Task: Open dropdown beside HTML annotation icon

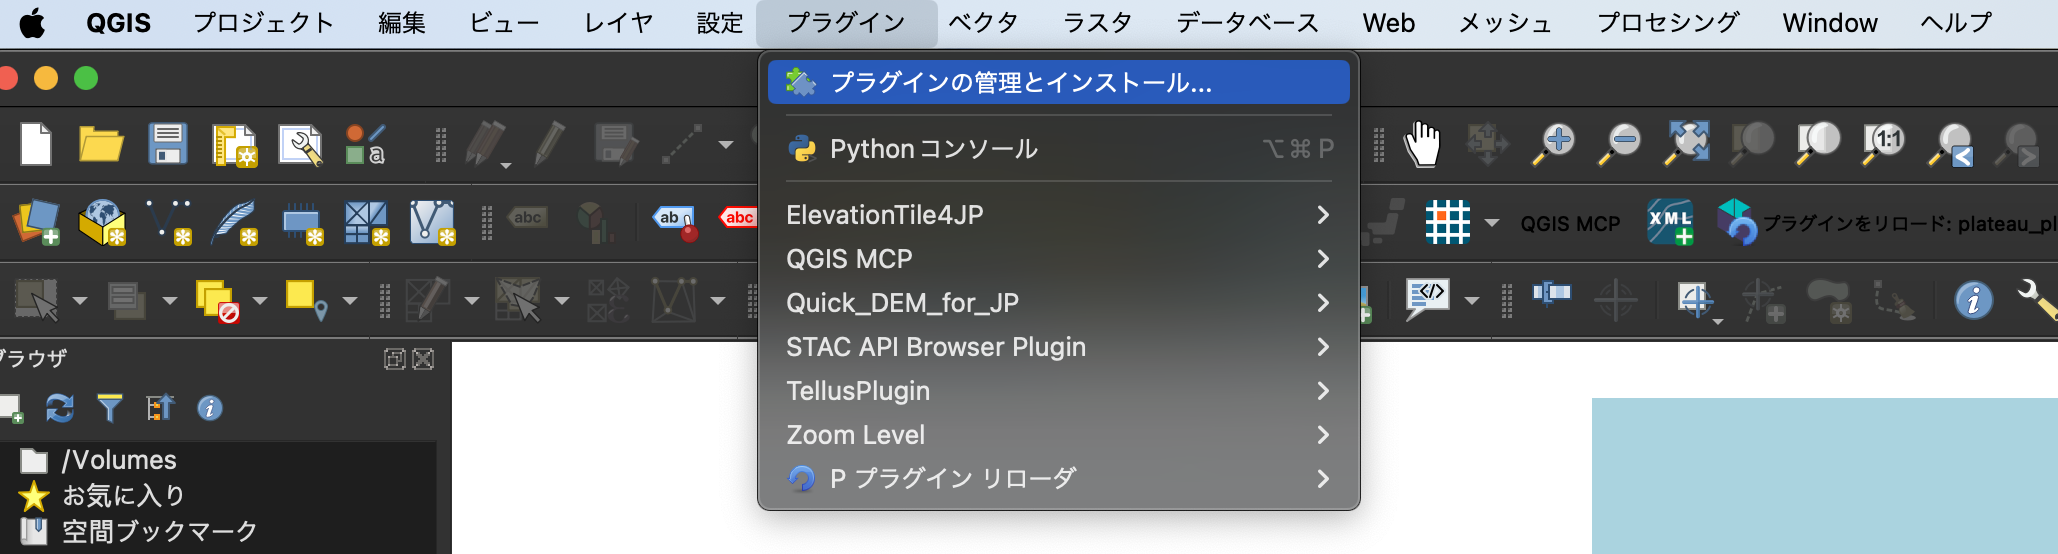Action: (x=1472, y=300)
